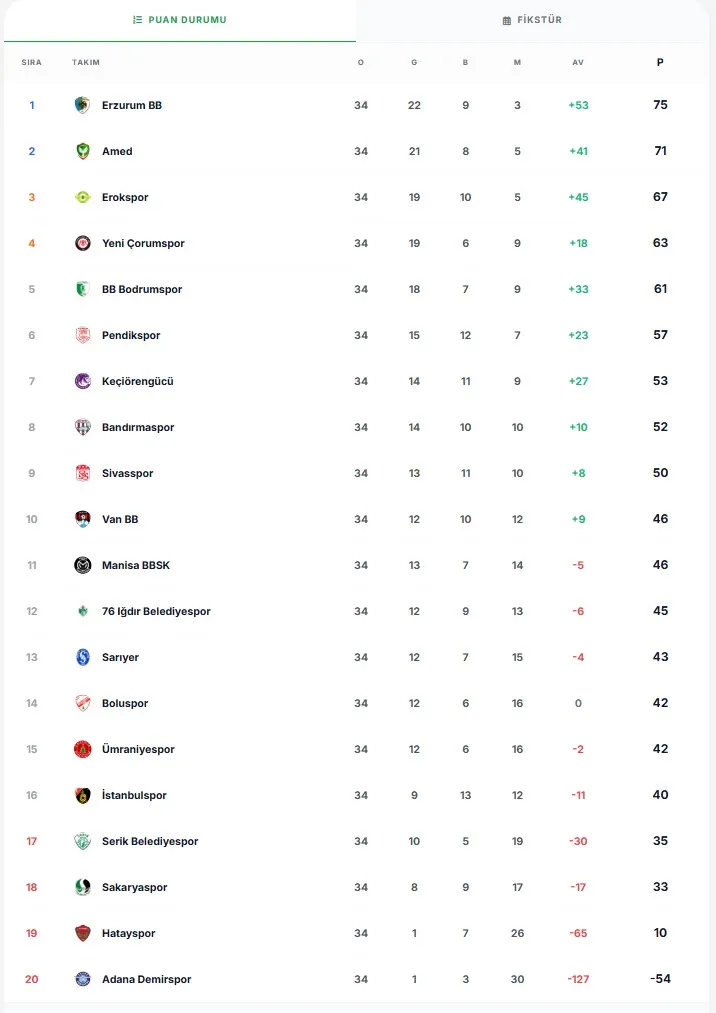Go to the Bandırmaspor team page
The image size is (716, 1013).
click(138, 427)
